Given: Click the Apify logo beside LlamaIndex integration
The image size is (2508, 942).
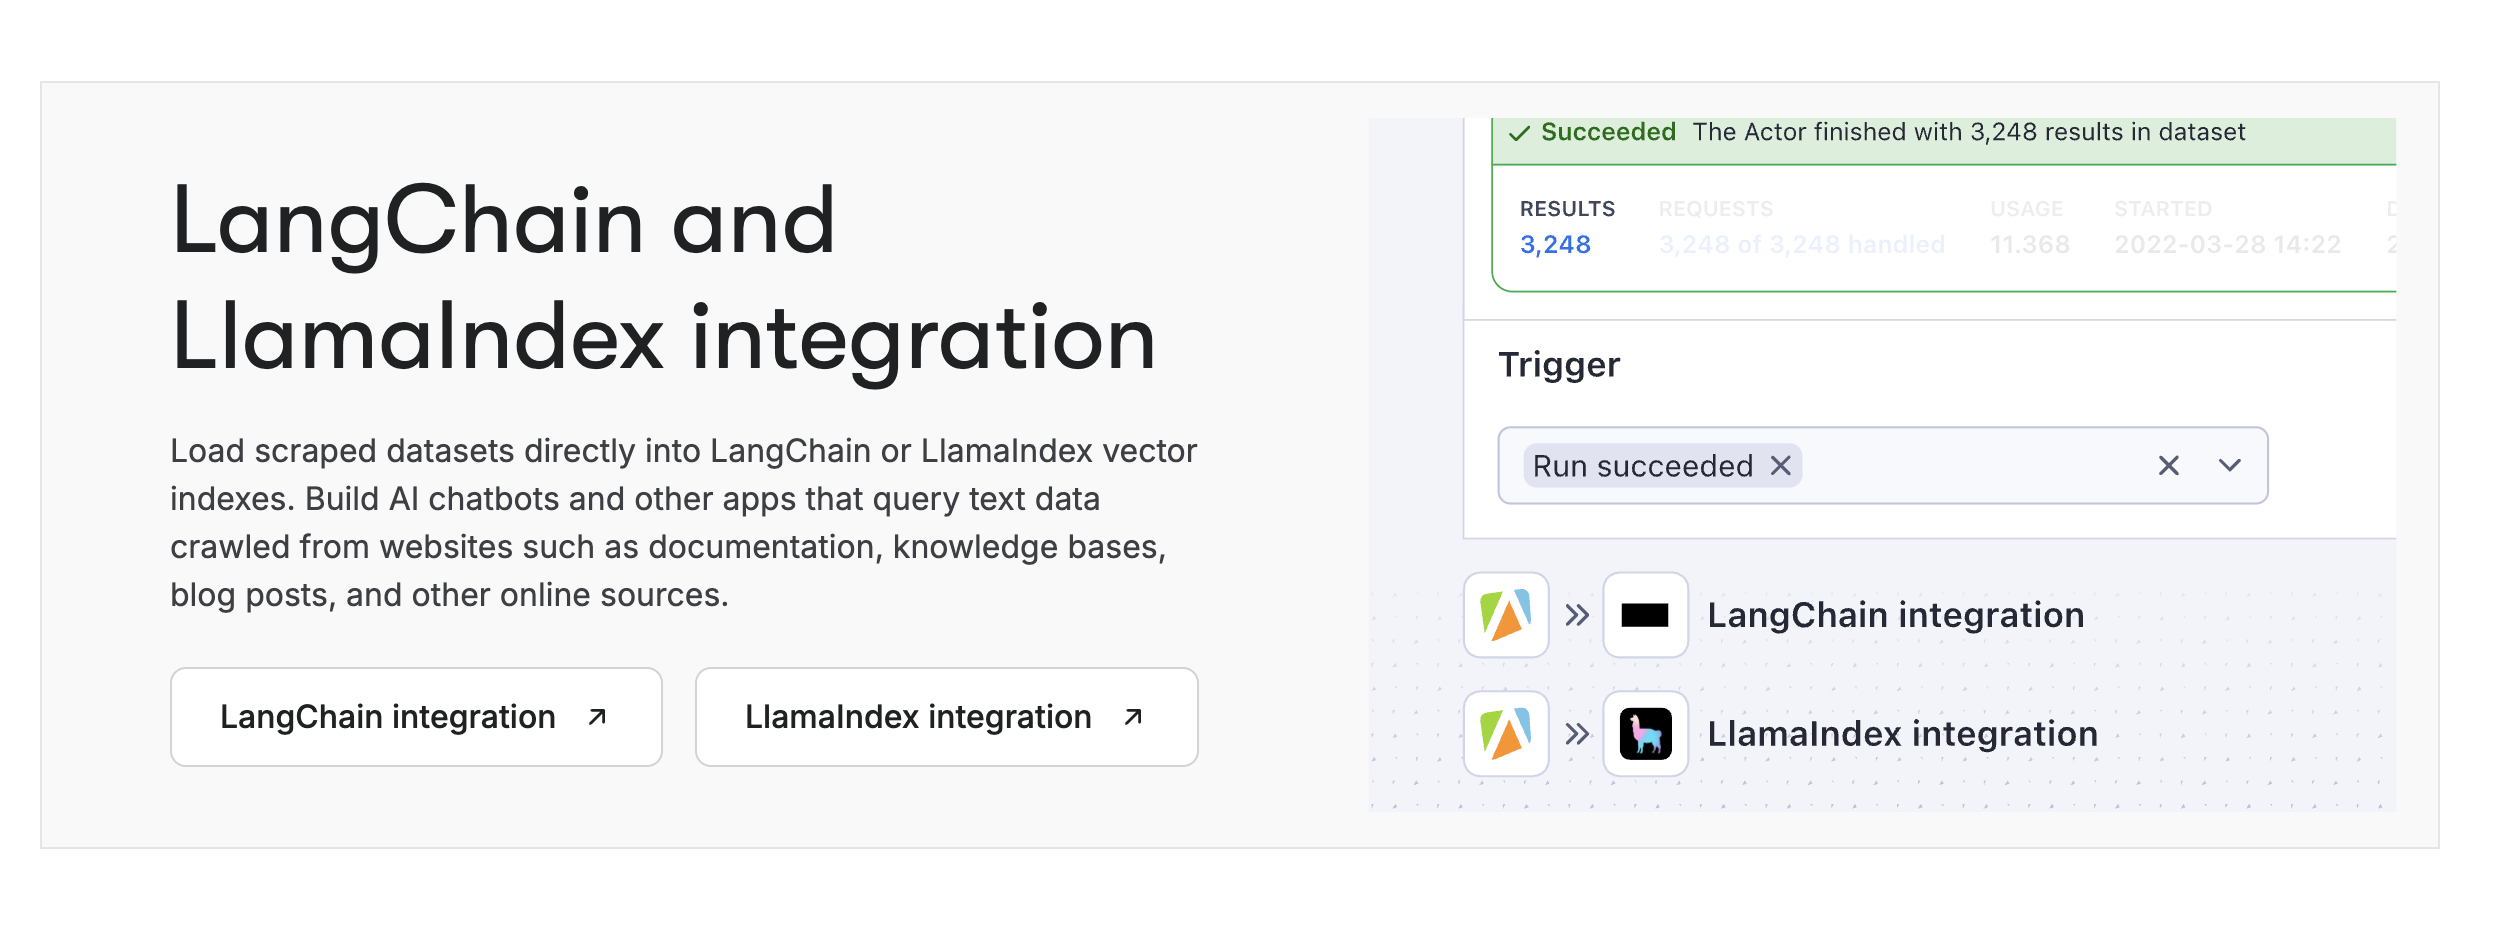Looking at the screenshot, I should 1506,734.
